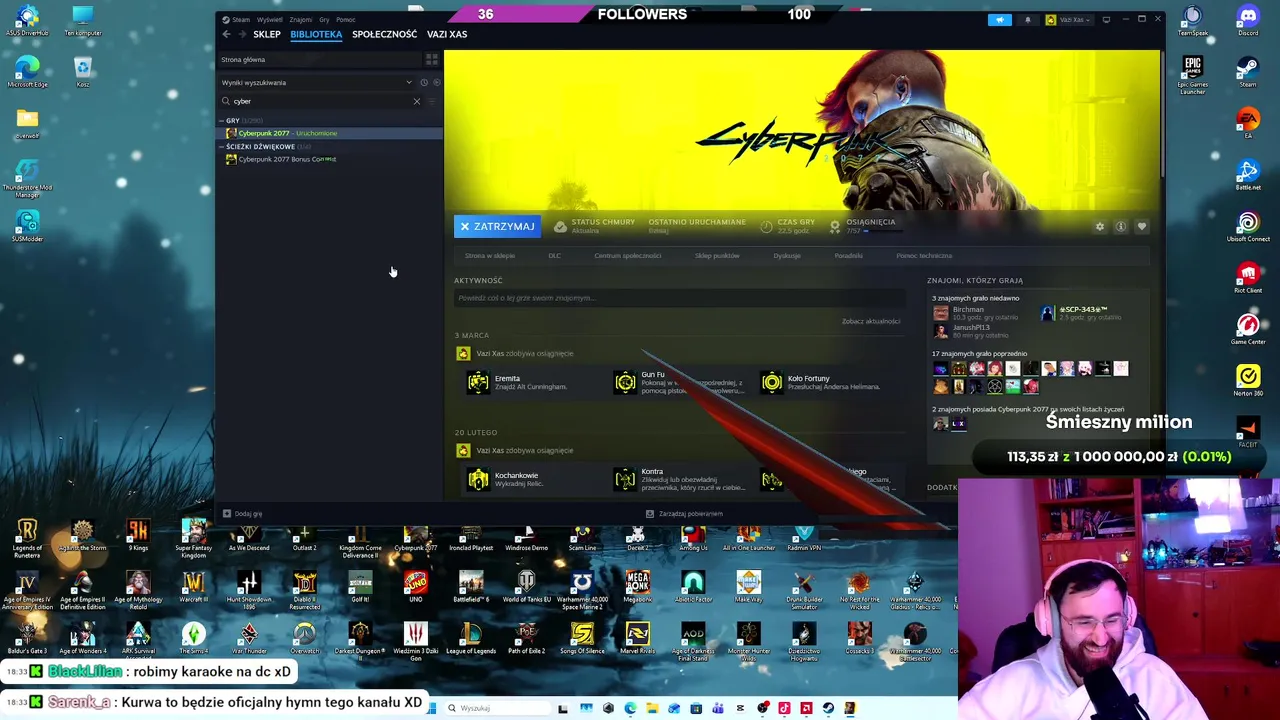Screen dimensions: 1280x720
Task: Clear the library search with the X
Action: 417,101
